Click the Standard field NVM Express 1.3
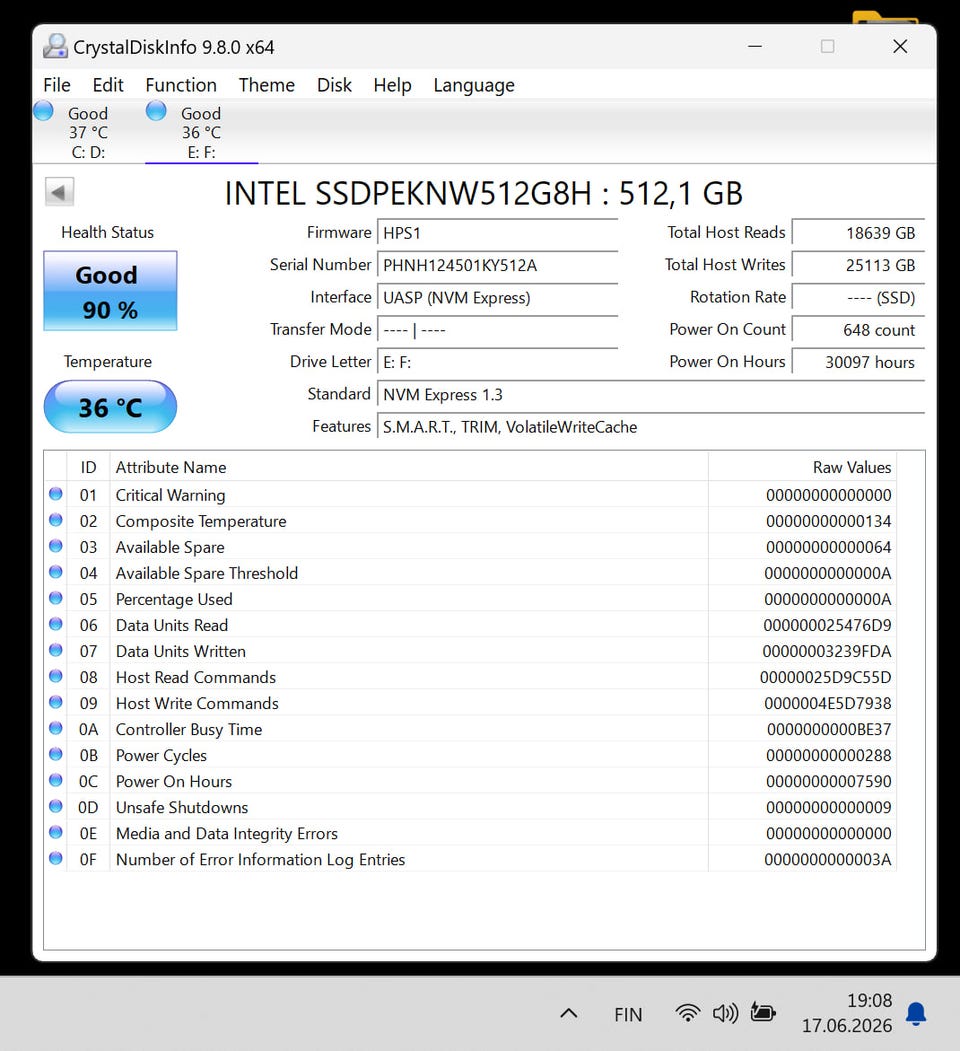Image resolution: width=960 pixels, height=1051 pixels. coord(651,395)
